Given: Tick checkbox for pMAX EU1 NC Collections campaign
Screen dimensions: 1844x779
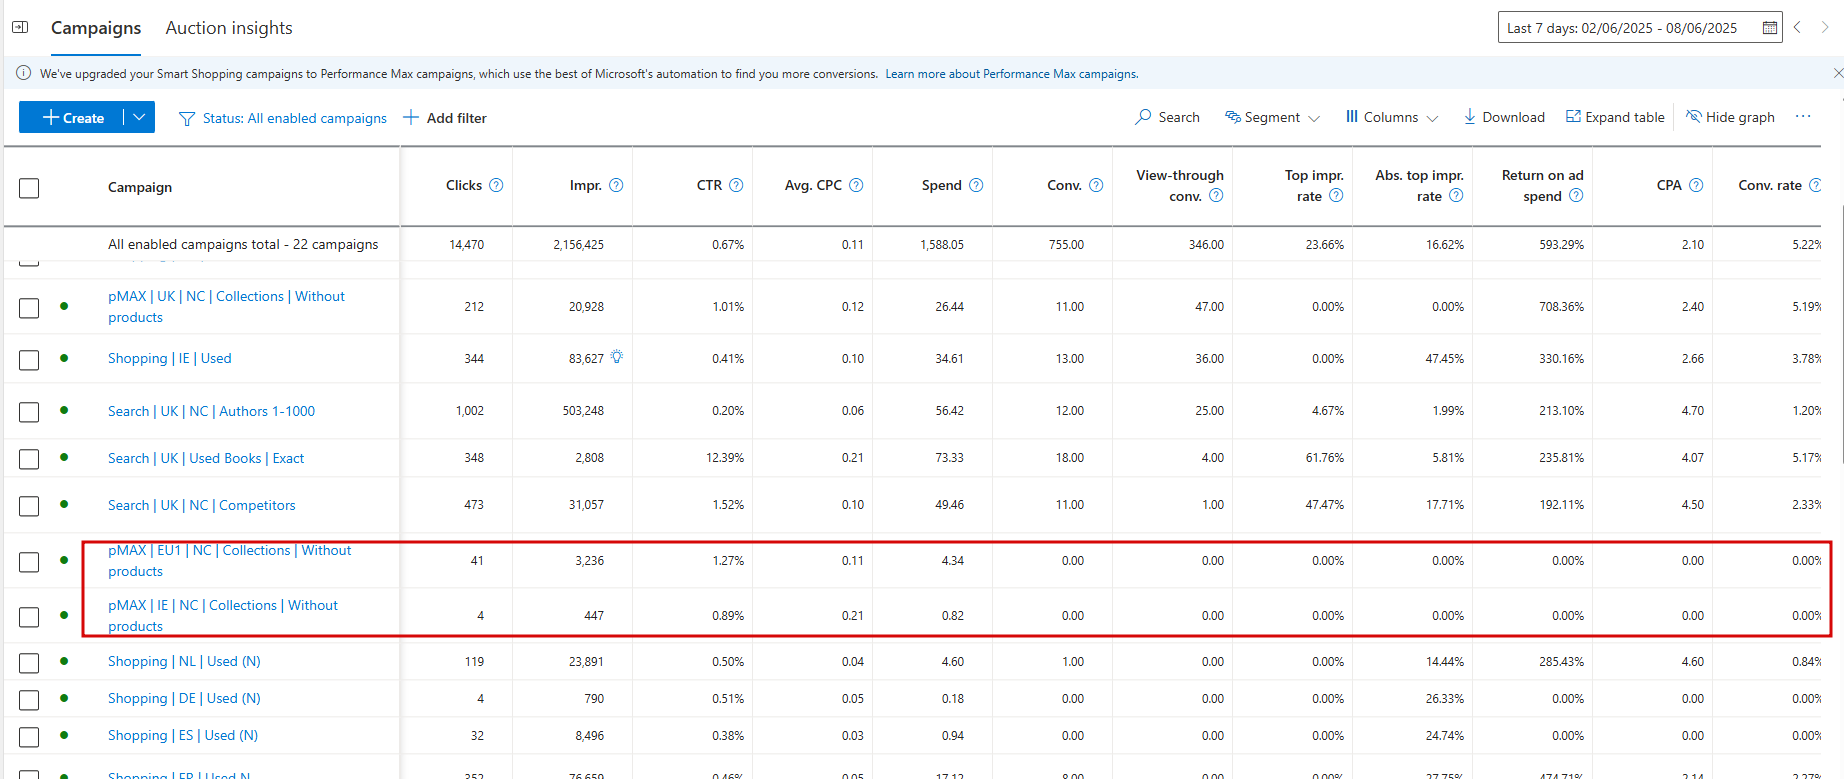Looking at the screenshot, I should [x=29, y=562].
